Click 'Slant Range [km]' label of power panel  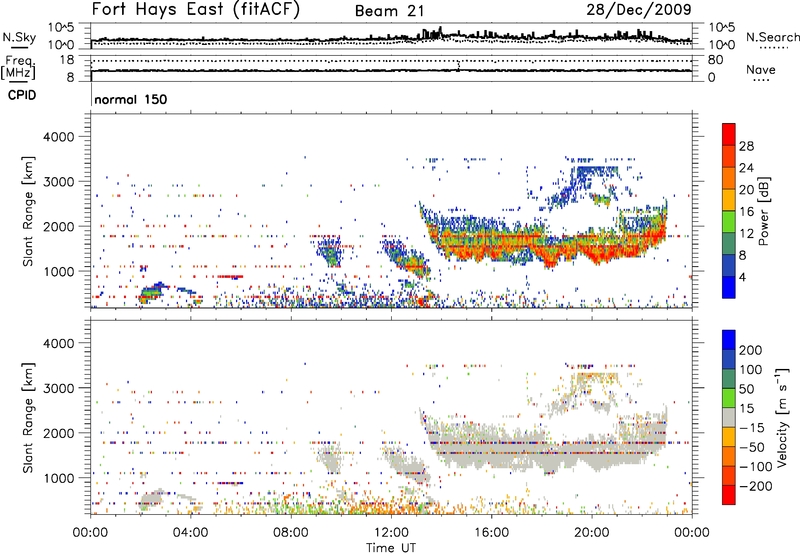[x=28, y=212]
